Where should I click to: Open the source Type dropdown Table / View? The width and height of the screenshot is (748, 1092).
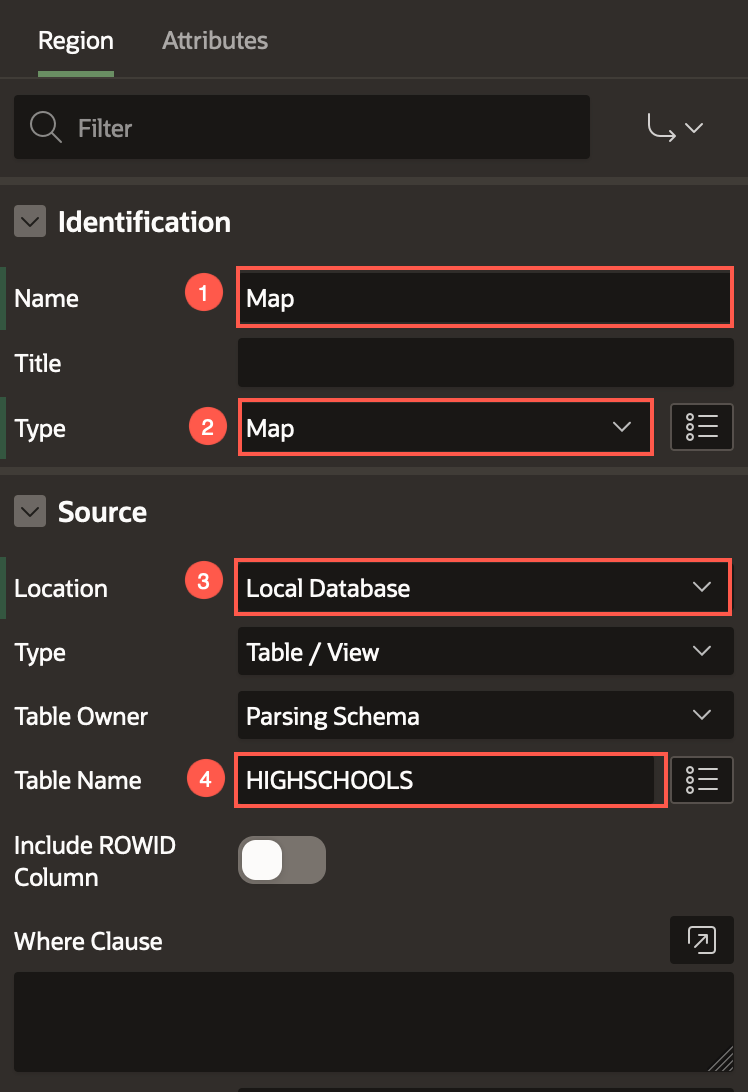click(484, 652)
